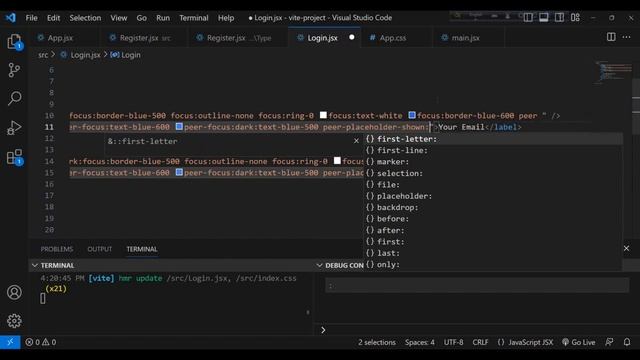Collapse the TERMINAL section chevron

(x=35, y=265)
